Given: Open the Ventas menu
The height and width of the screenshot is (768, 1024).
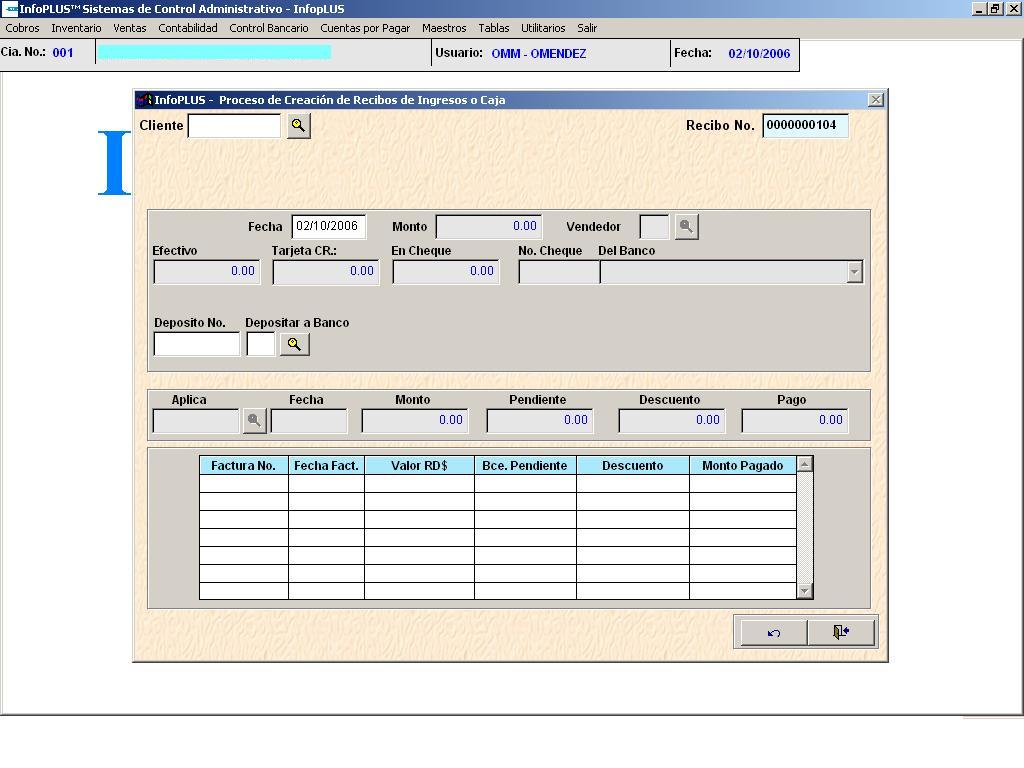Looking at the screenshot, I should click(129, 28).
